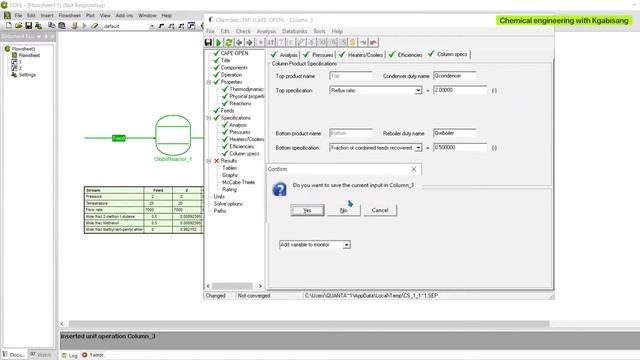Open the COFE Add-ins menu
640x360 pixels.
point(124,16)
